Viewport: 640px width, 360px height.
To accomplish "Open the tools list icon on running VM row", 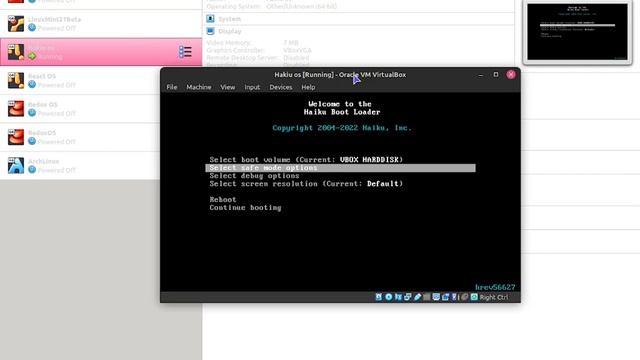I will pos(185,52).
